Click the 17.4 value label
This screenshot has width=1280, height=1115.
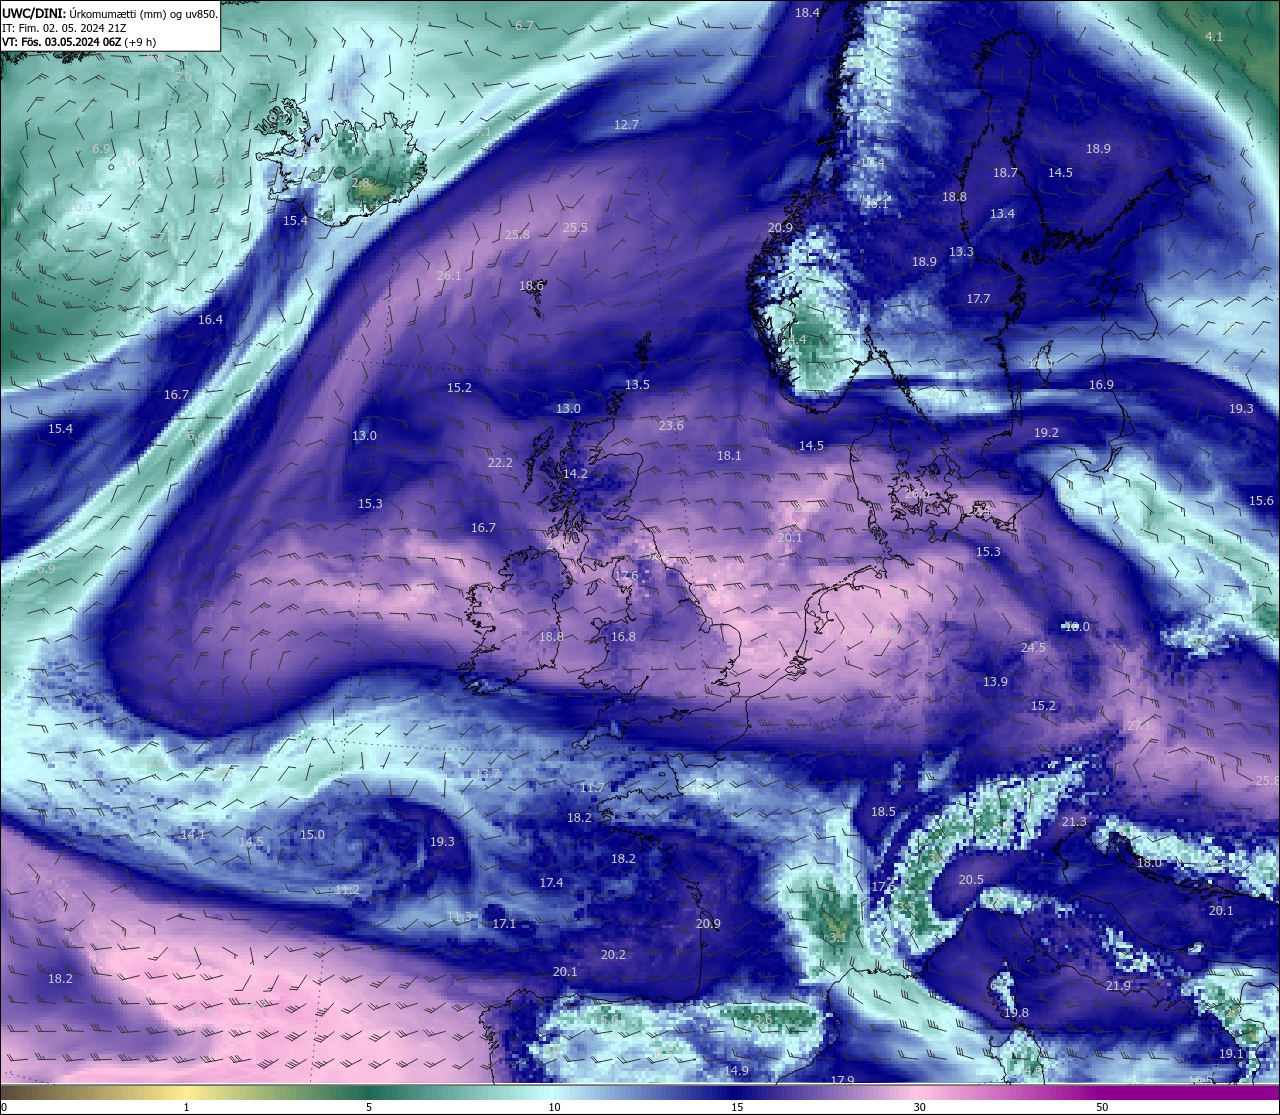(551, 883)
